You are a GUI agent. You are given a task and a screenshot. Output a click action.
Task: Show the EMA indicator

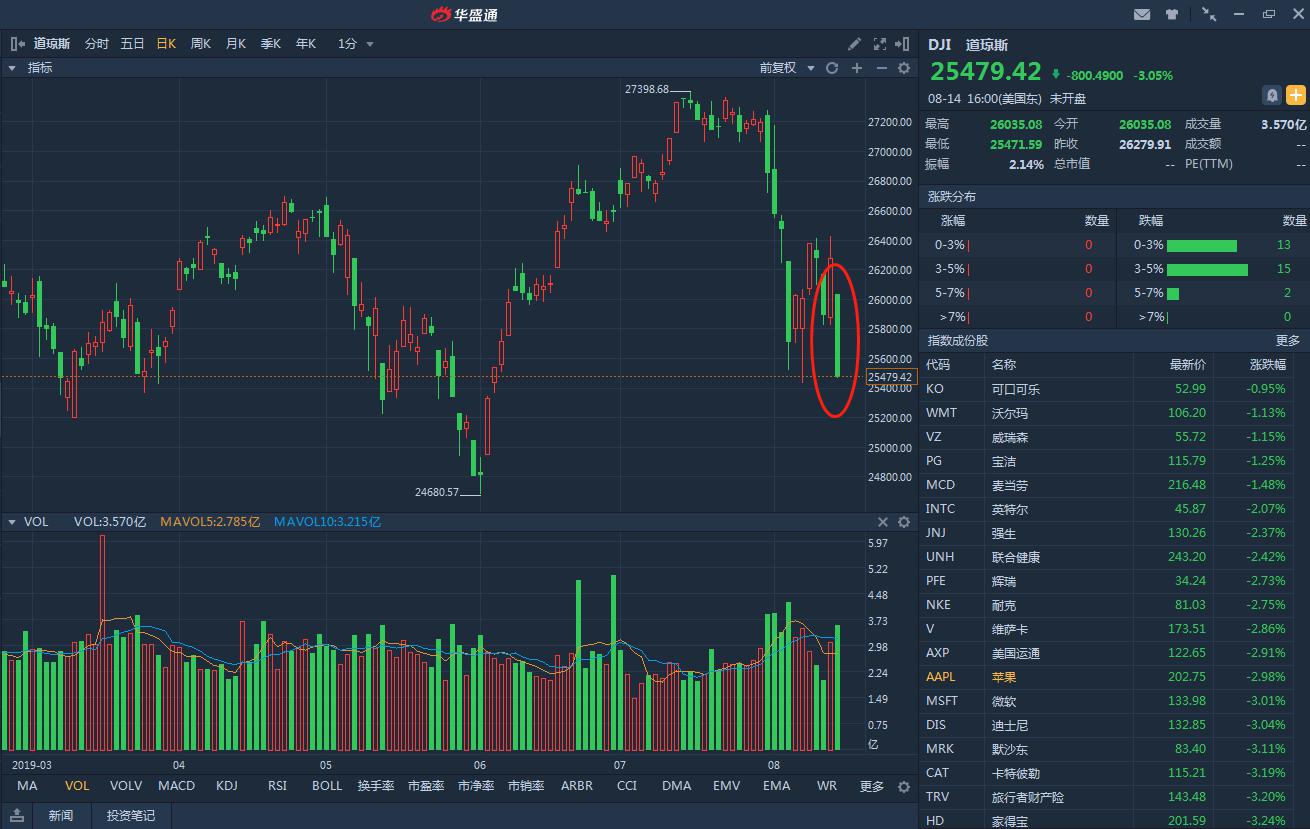(777, 786)
